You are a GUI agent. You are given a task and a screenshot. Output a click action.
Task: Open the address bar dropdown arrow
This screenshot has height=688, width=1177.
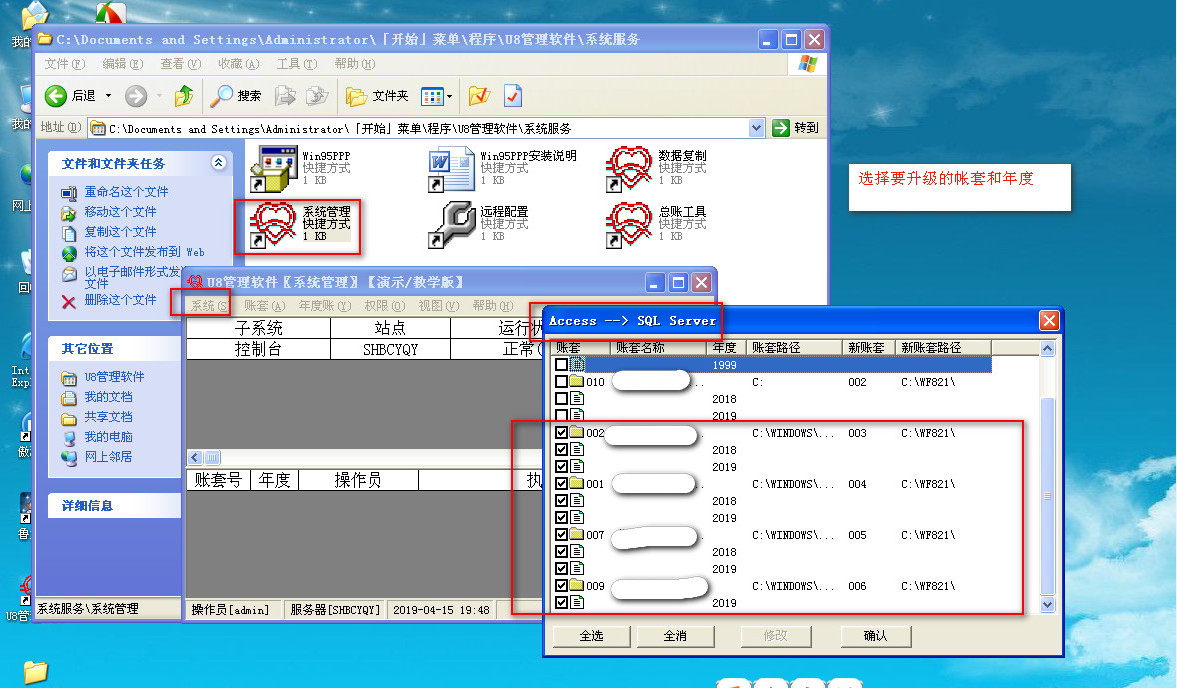pos(756,128)
